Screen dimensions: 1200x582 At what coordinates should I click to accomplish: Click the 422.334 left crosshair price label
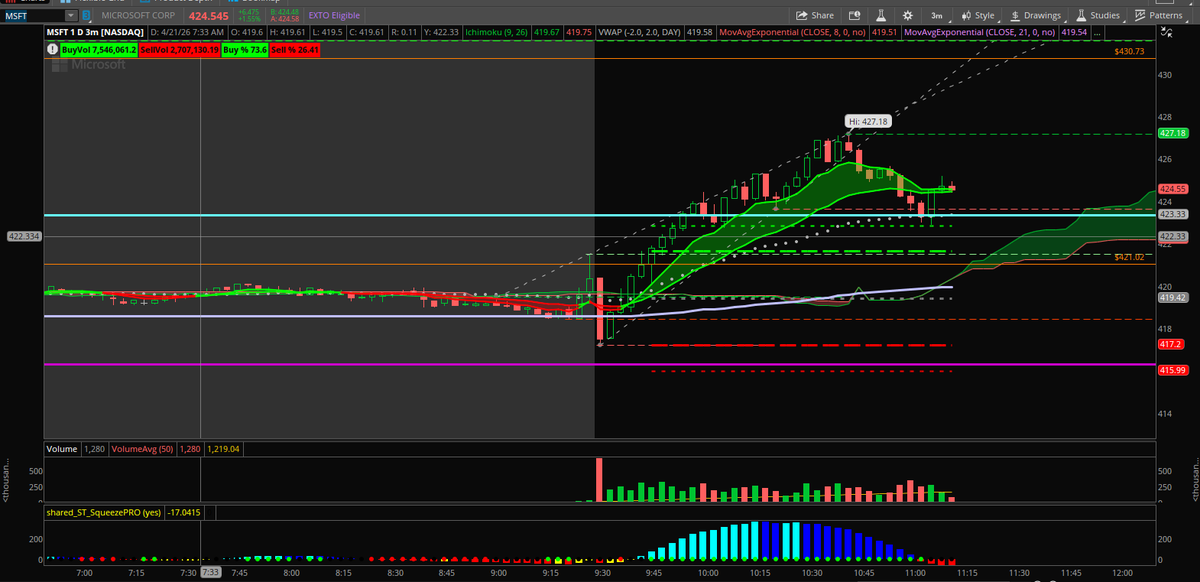(22, 236)
